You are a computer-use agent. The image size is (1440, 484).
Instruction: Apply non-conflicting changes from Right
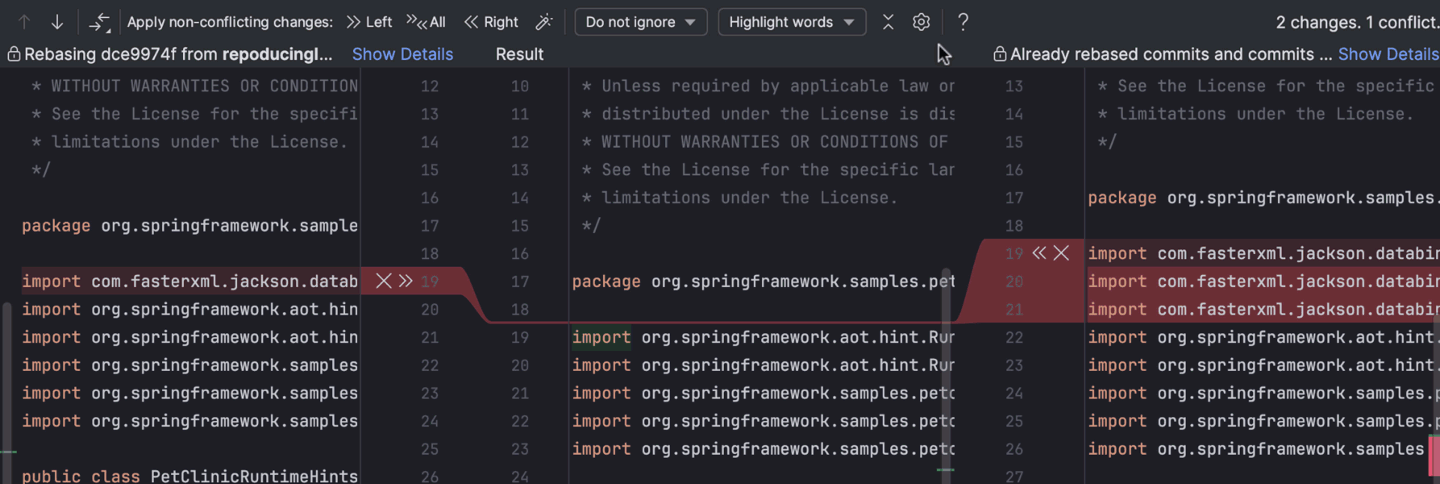(x=491, y=22)
